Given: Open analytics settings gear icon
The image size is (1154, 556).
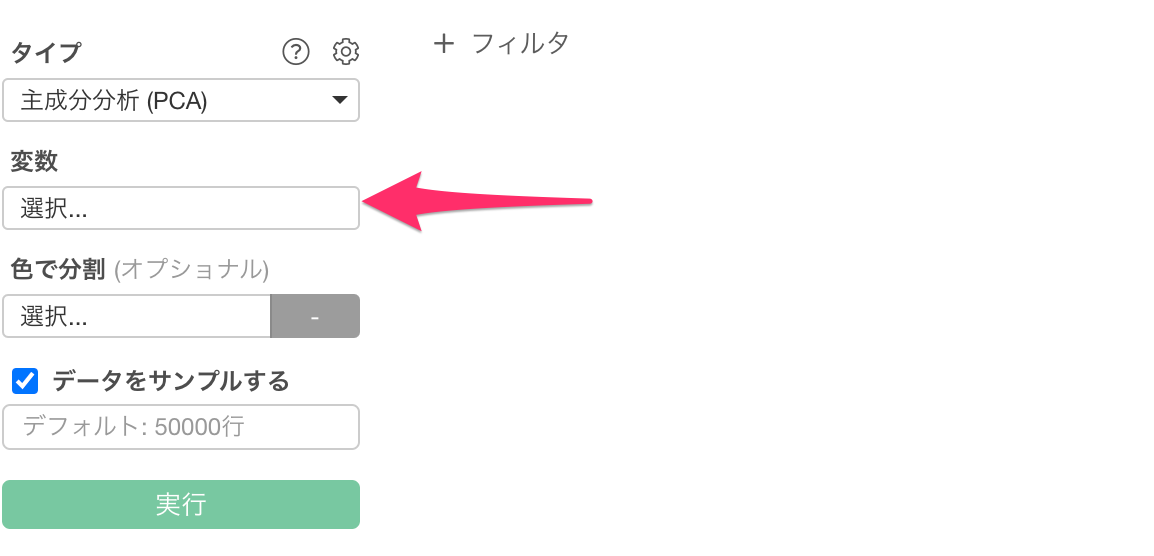Looking at the screenshot, I should coord(346,52).
